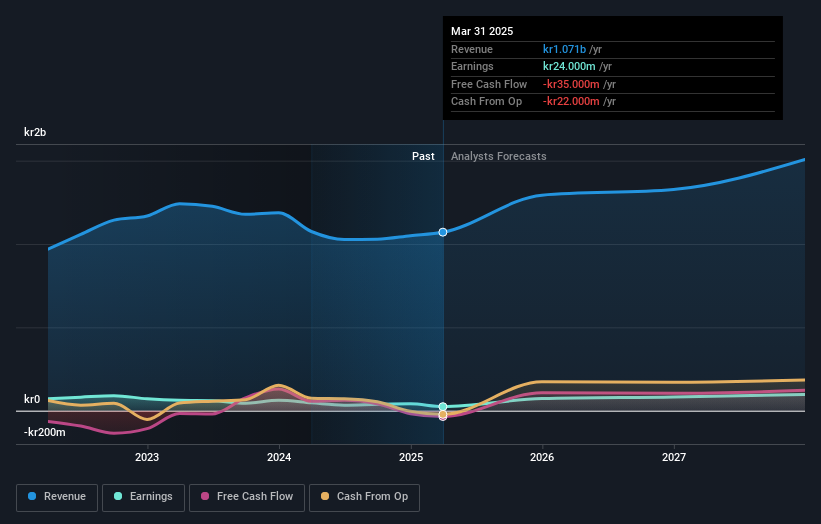Toggle the Revenue legend series

(57, 497)
